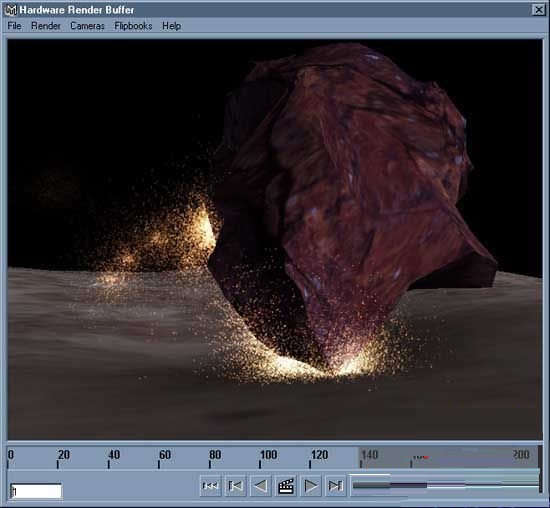Step forward one frame
Viewport: 550px width, 508px height.
click(336, 486)
